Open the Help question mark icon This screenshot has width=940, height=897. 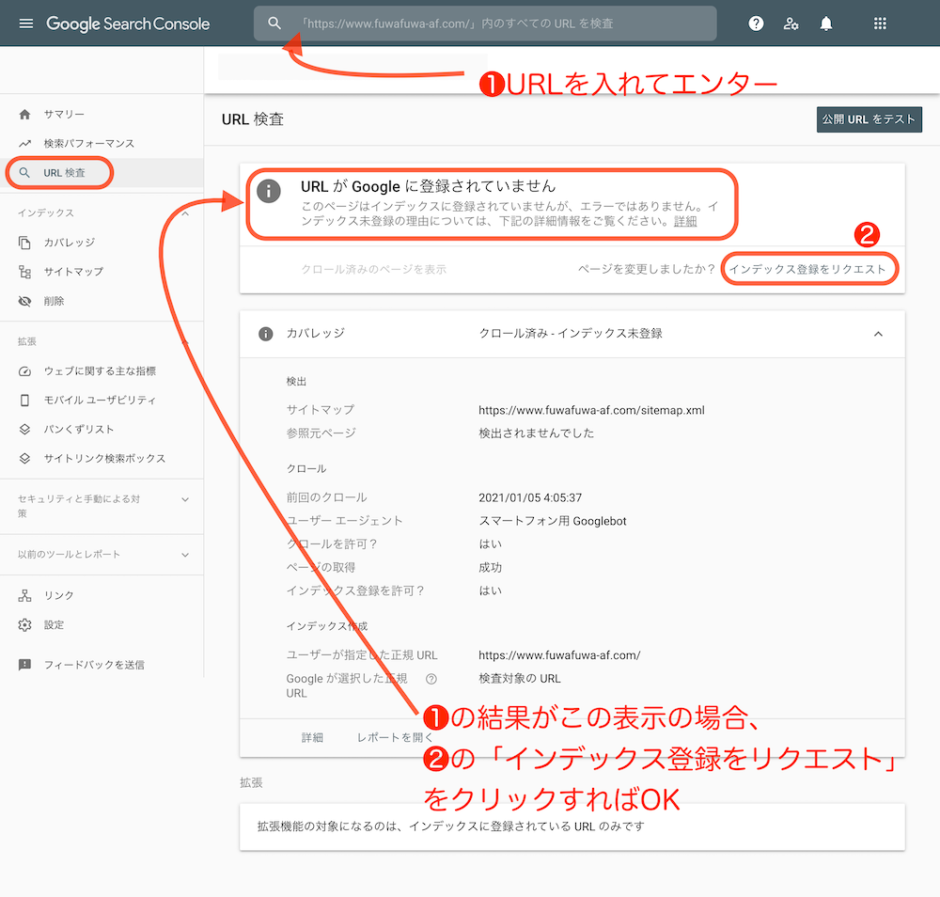(x=756, y=23)
